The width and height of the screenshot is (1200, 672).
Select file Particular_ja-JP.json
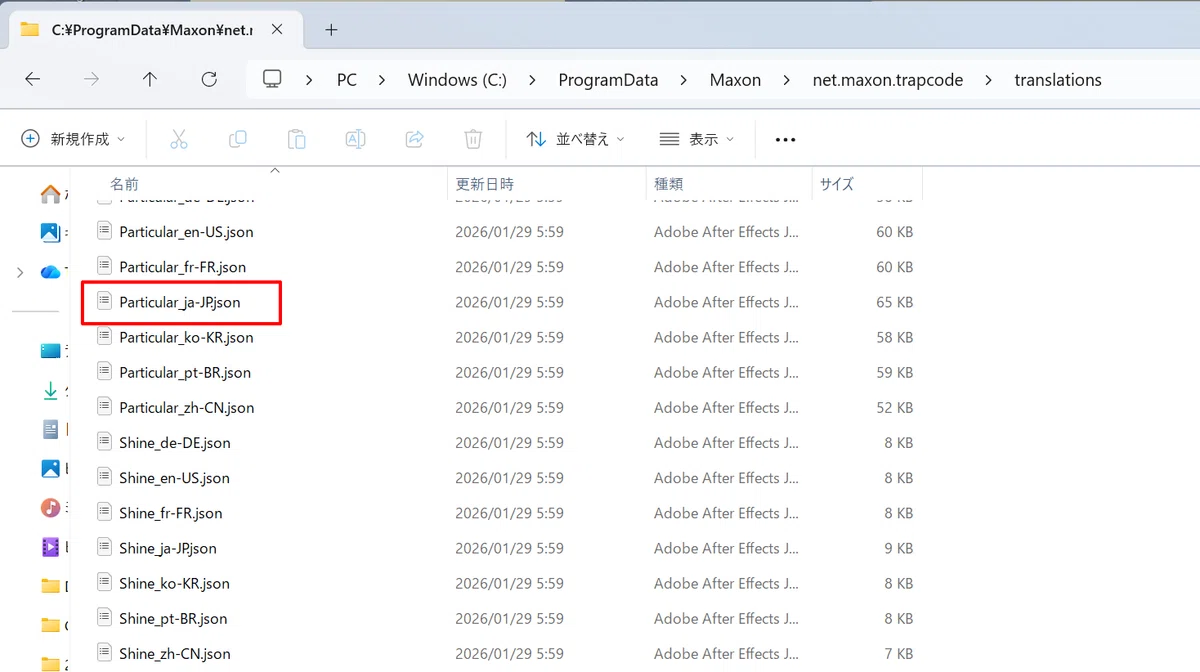179,302
